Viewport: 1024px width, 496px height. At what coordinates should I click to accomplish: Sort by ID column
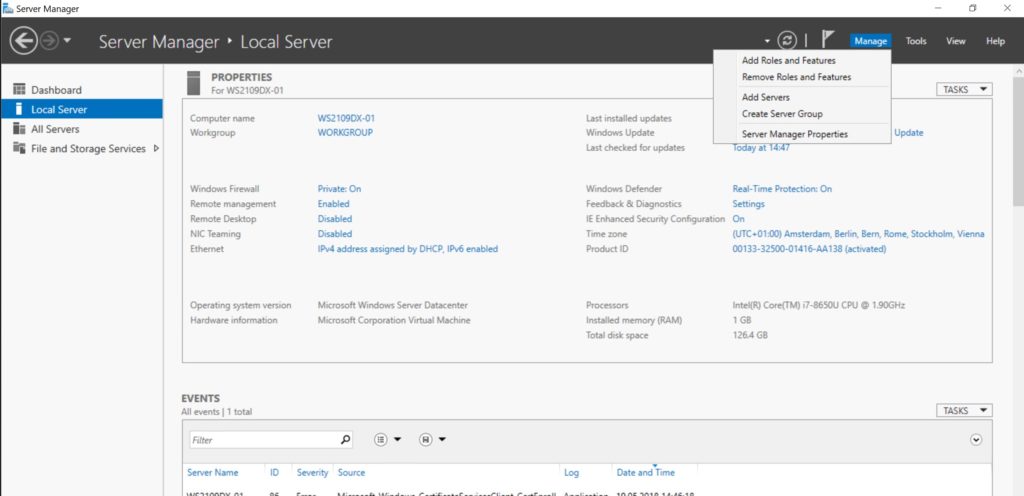[x=274, y=473]
